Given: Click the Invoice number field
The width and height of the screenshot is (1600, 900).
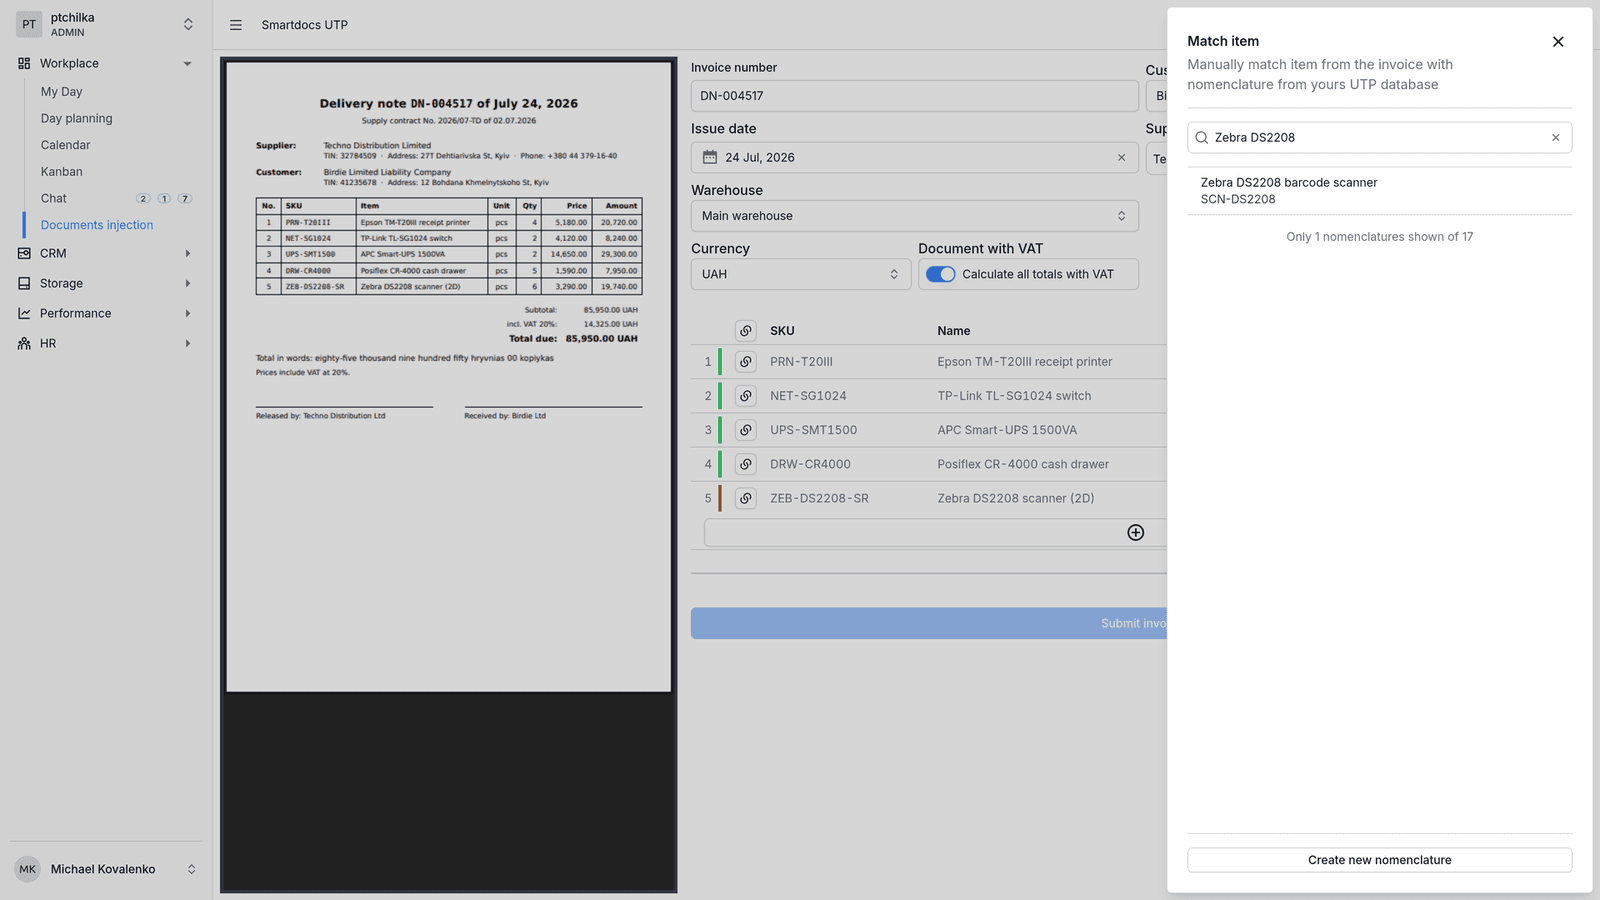Looking at the screenshot, I should click(x=914, y=96).
